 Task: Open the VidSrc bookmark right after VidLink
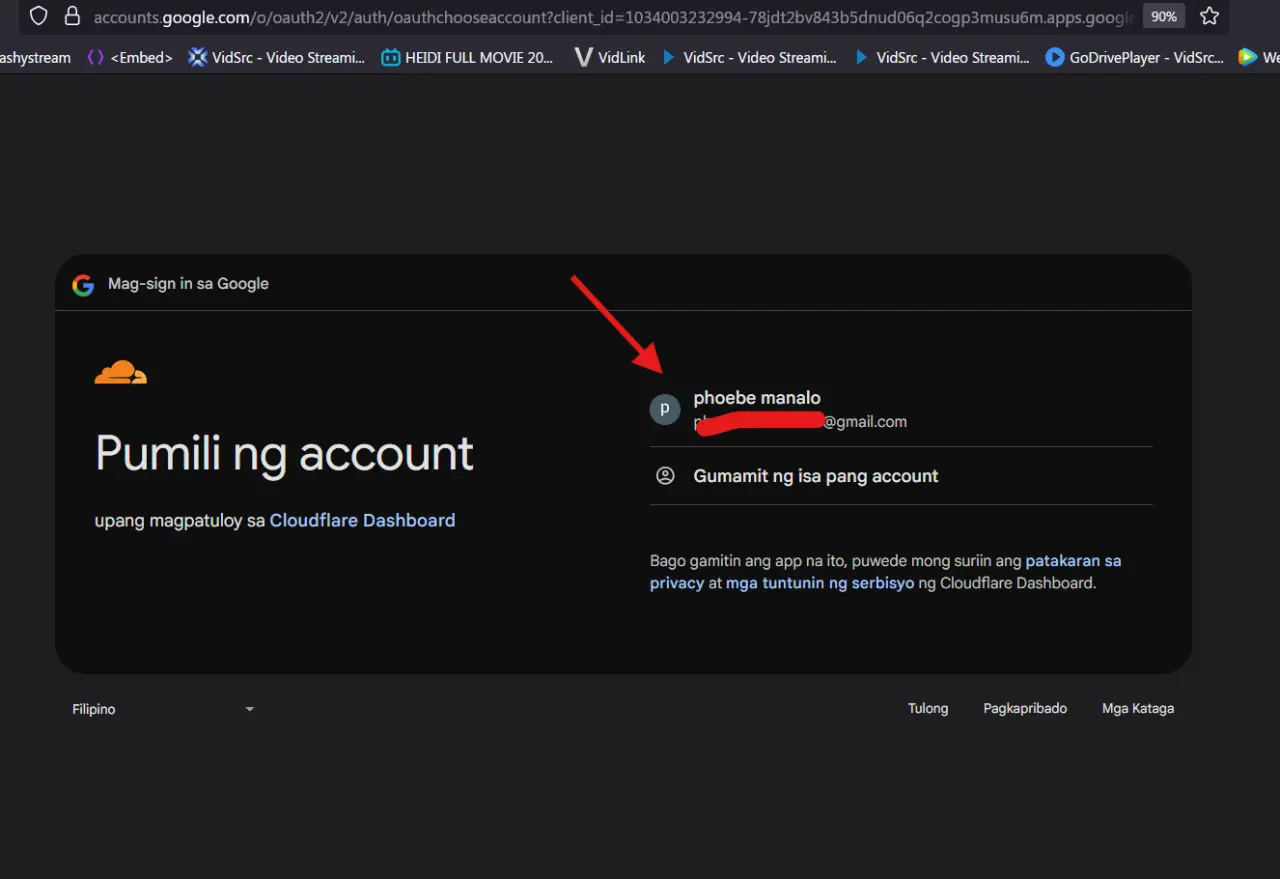coord(749,58)
